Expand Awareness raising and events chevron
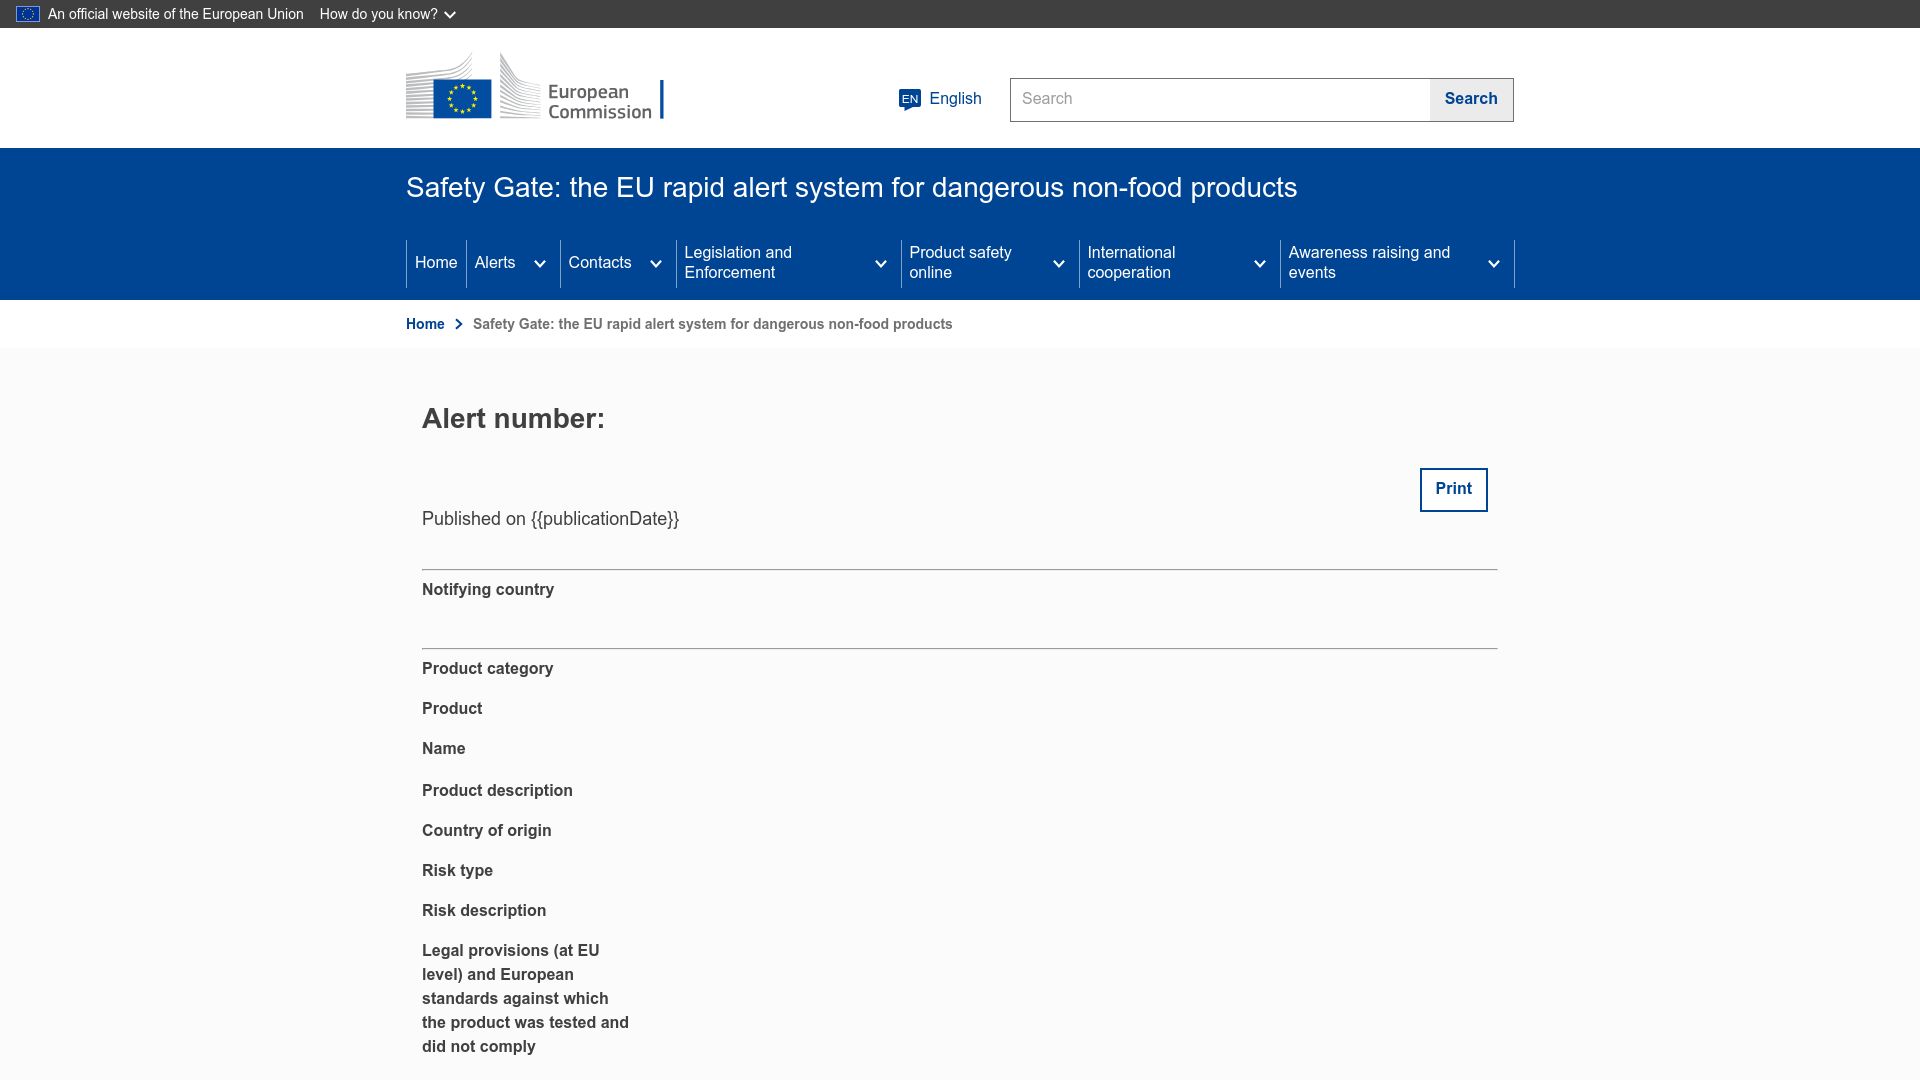Screen dimensions: 1920x1080 coord(1494,264)
